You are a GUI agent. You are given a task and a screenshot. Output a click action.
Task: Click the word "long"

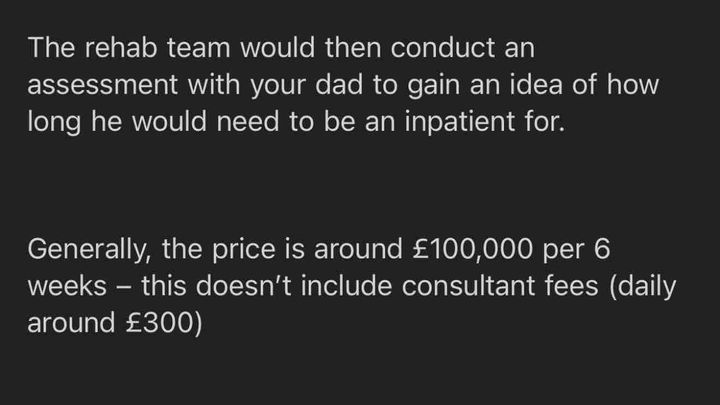50,122
